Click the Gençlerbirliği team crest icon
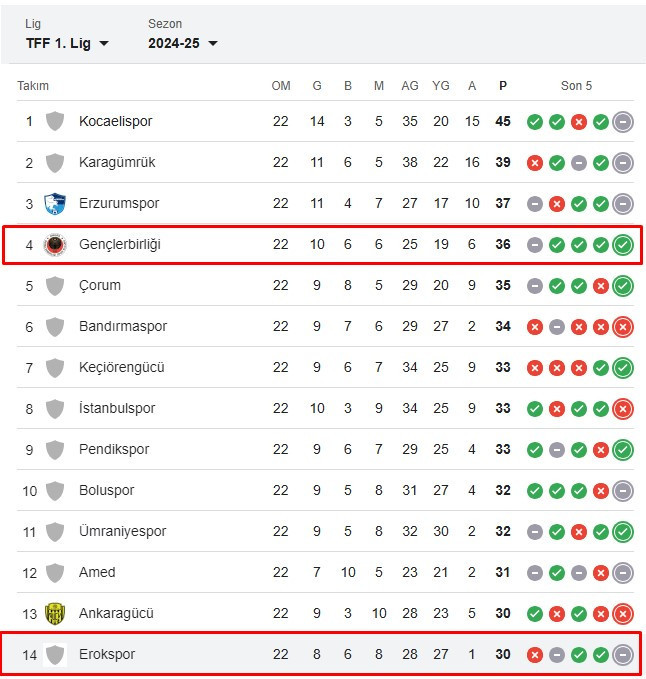Image resolution: width=646 pixels, height=679 pixels. tap(55, 245)
